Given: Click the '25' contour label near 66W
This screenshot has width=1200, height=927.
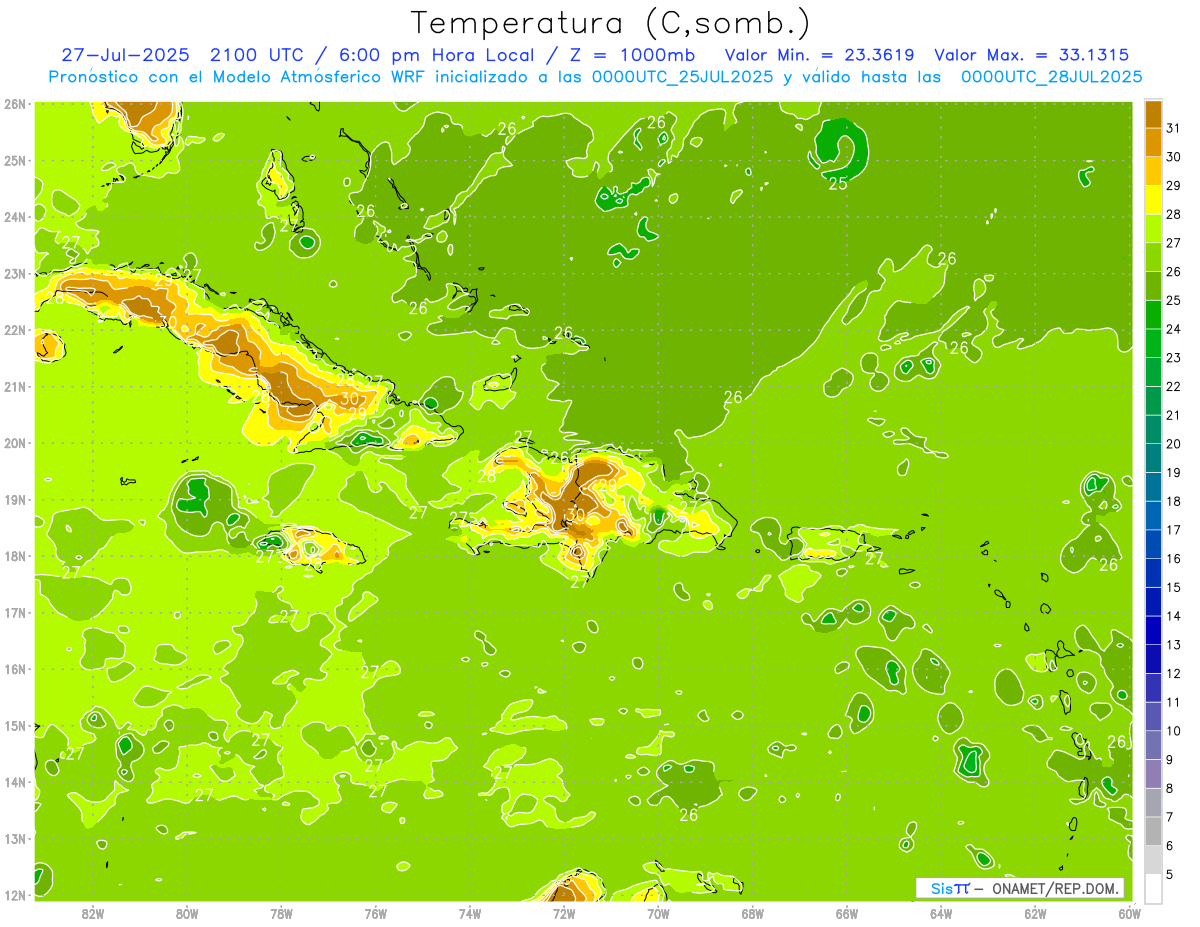Looking at the screenshot, I should click(838, 183).
